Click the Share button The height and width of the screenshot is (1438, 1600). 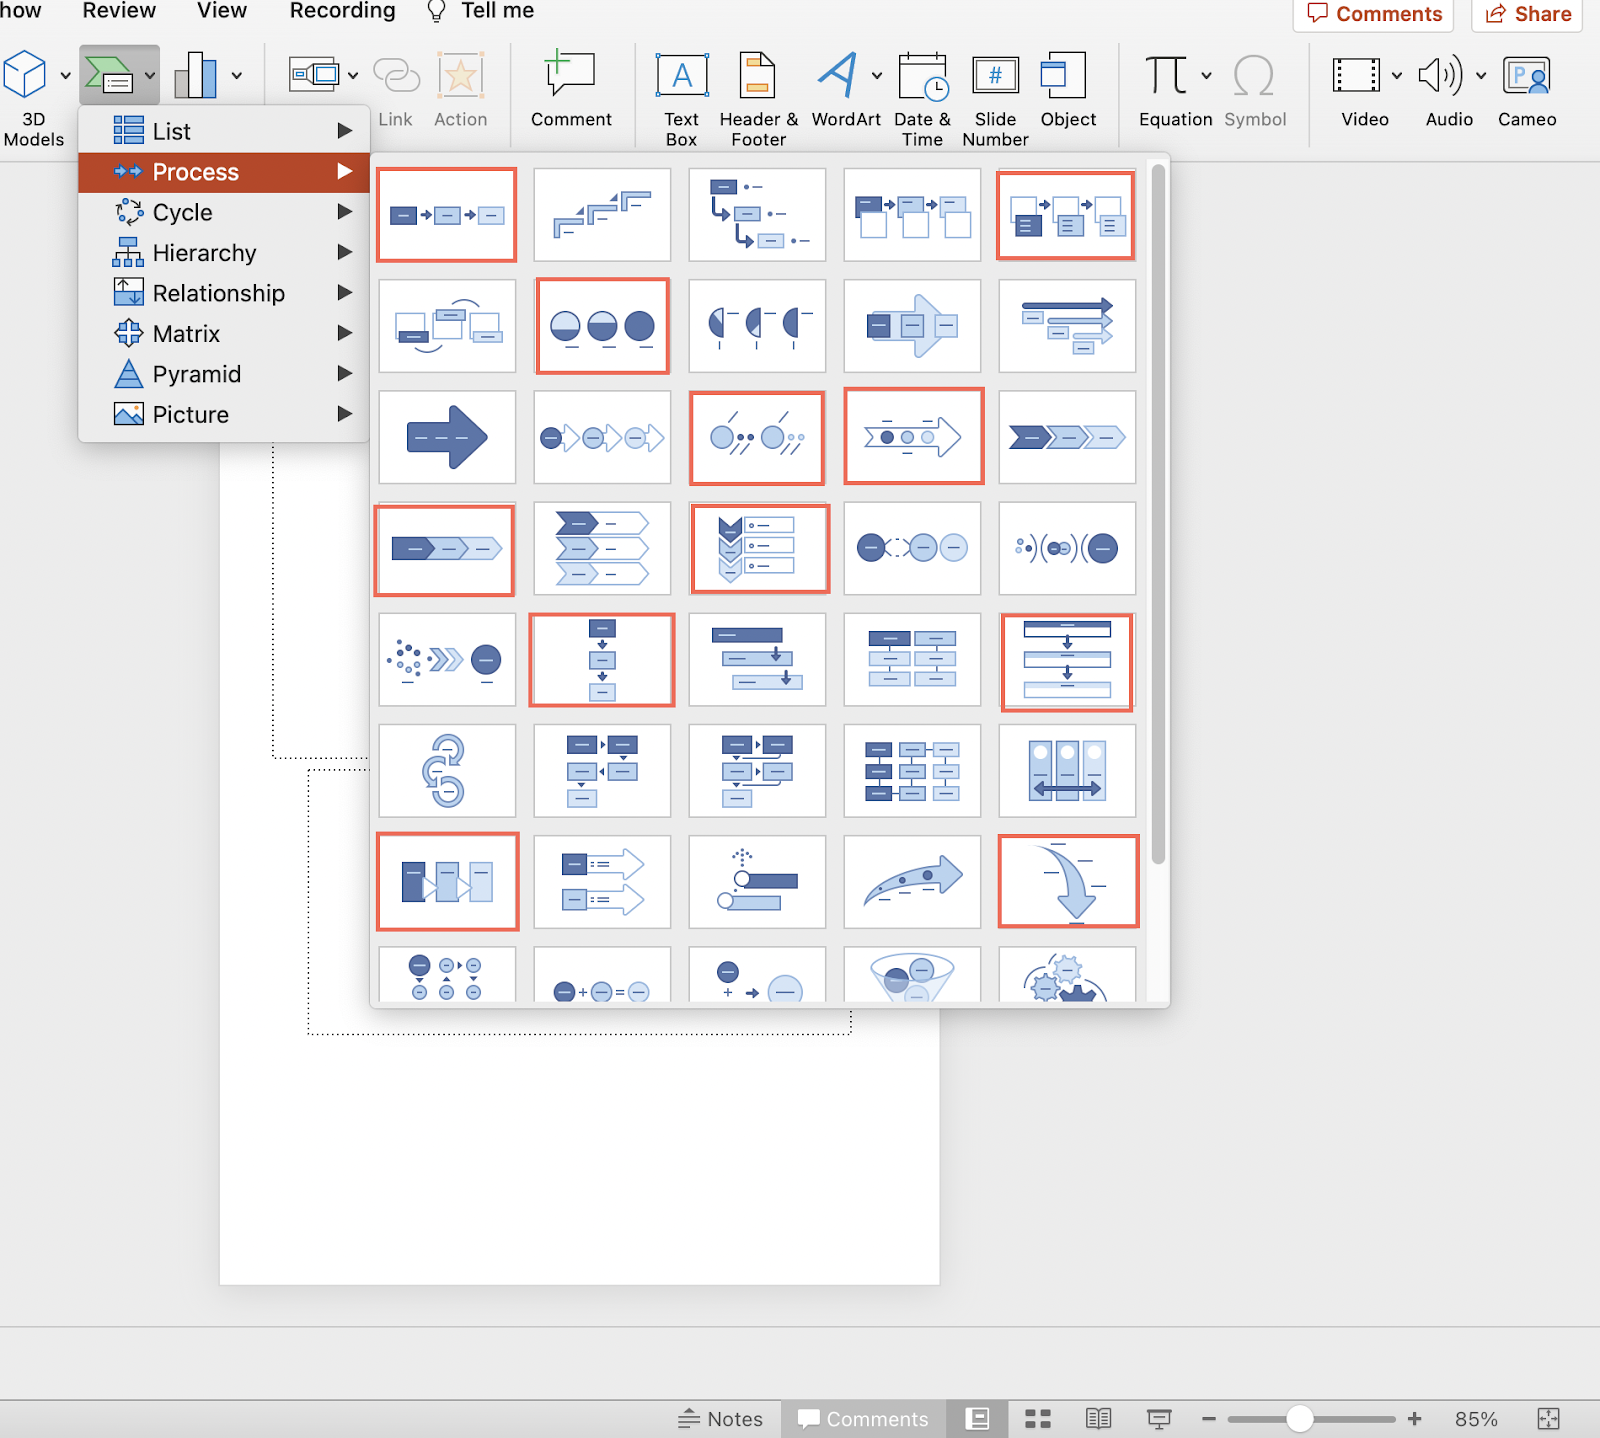click(1526, 14)
